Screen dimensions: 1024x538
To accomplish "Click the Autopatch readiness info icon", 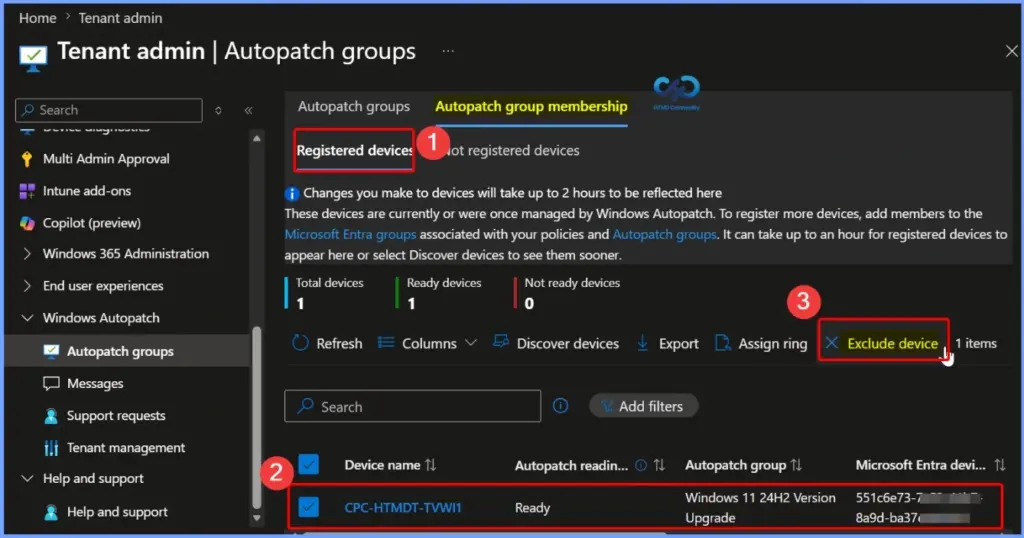I will [641, 465].
